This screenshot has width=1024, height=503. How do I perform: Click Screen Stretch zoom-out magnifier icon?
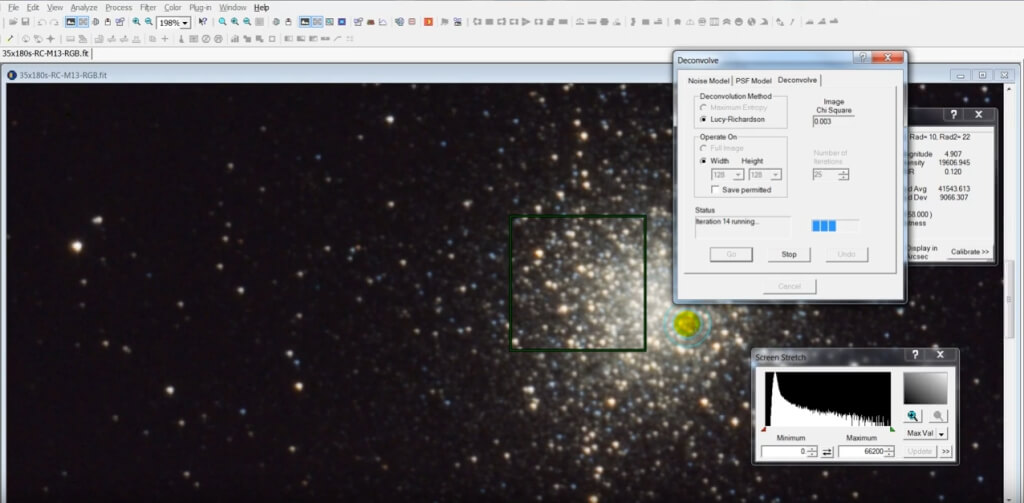click(x=938, y=415)
